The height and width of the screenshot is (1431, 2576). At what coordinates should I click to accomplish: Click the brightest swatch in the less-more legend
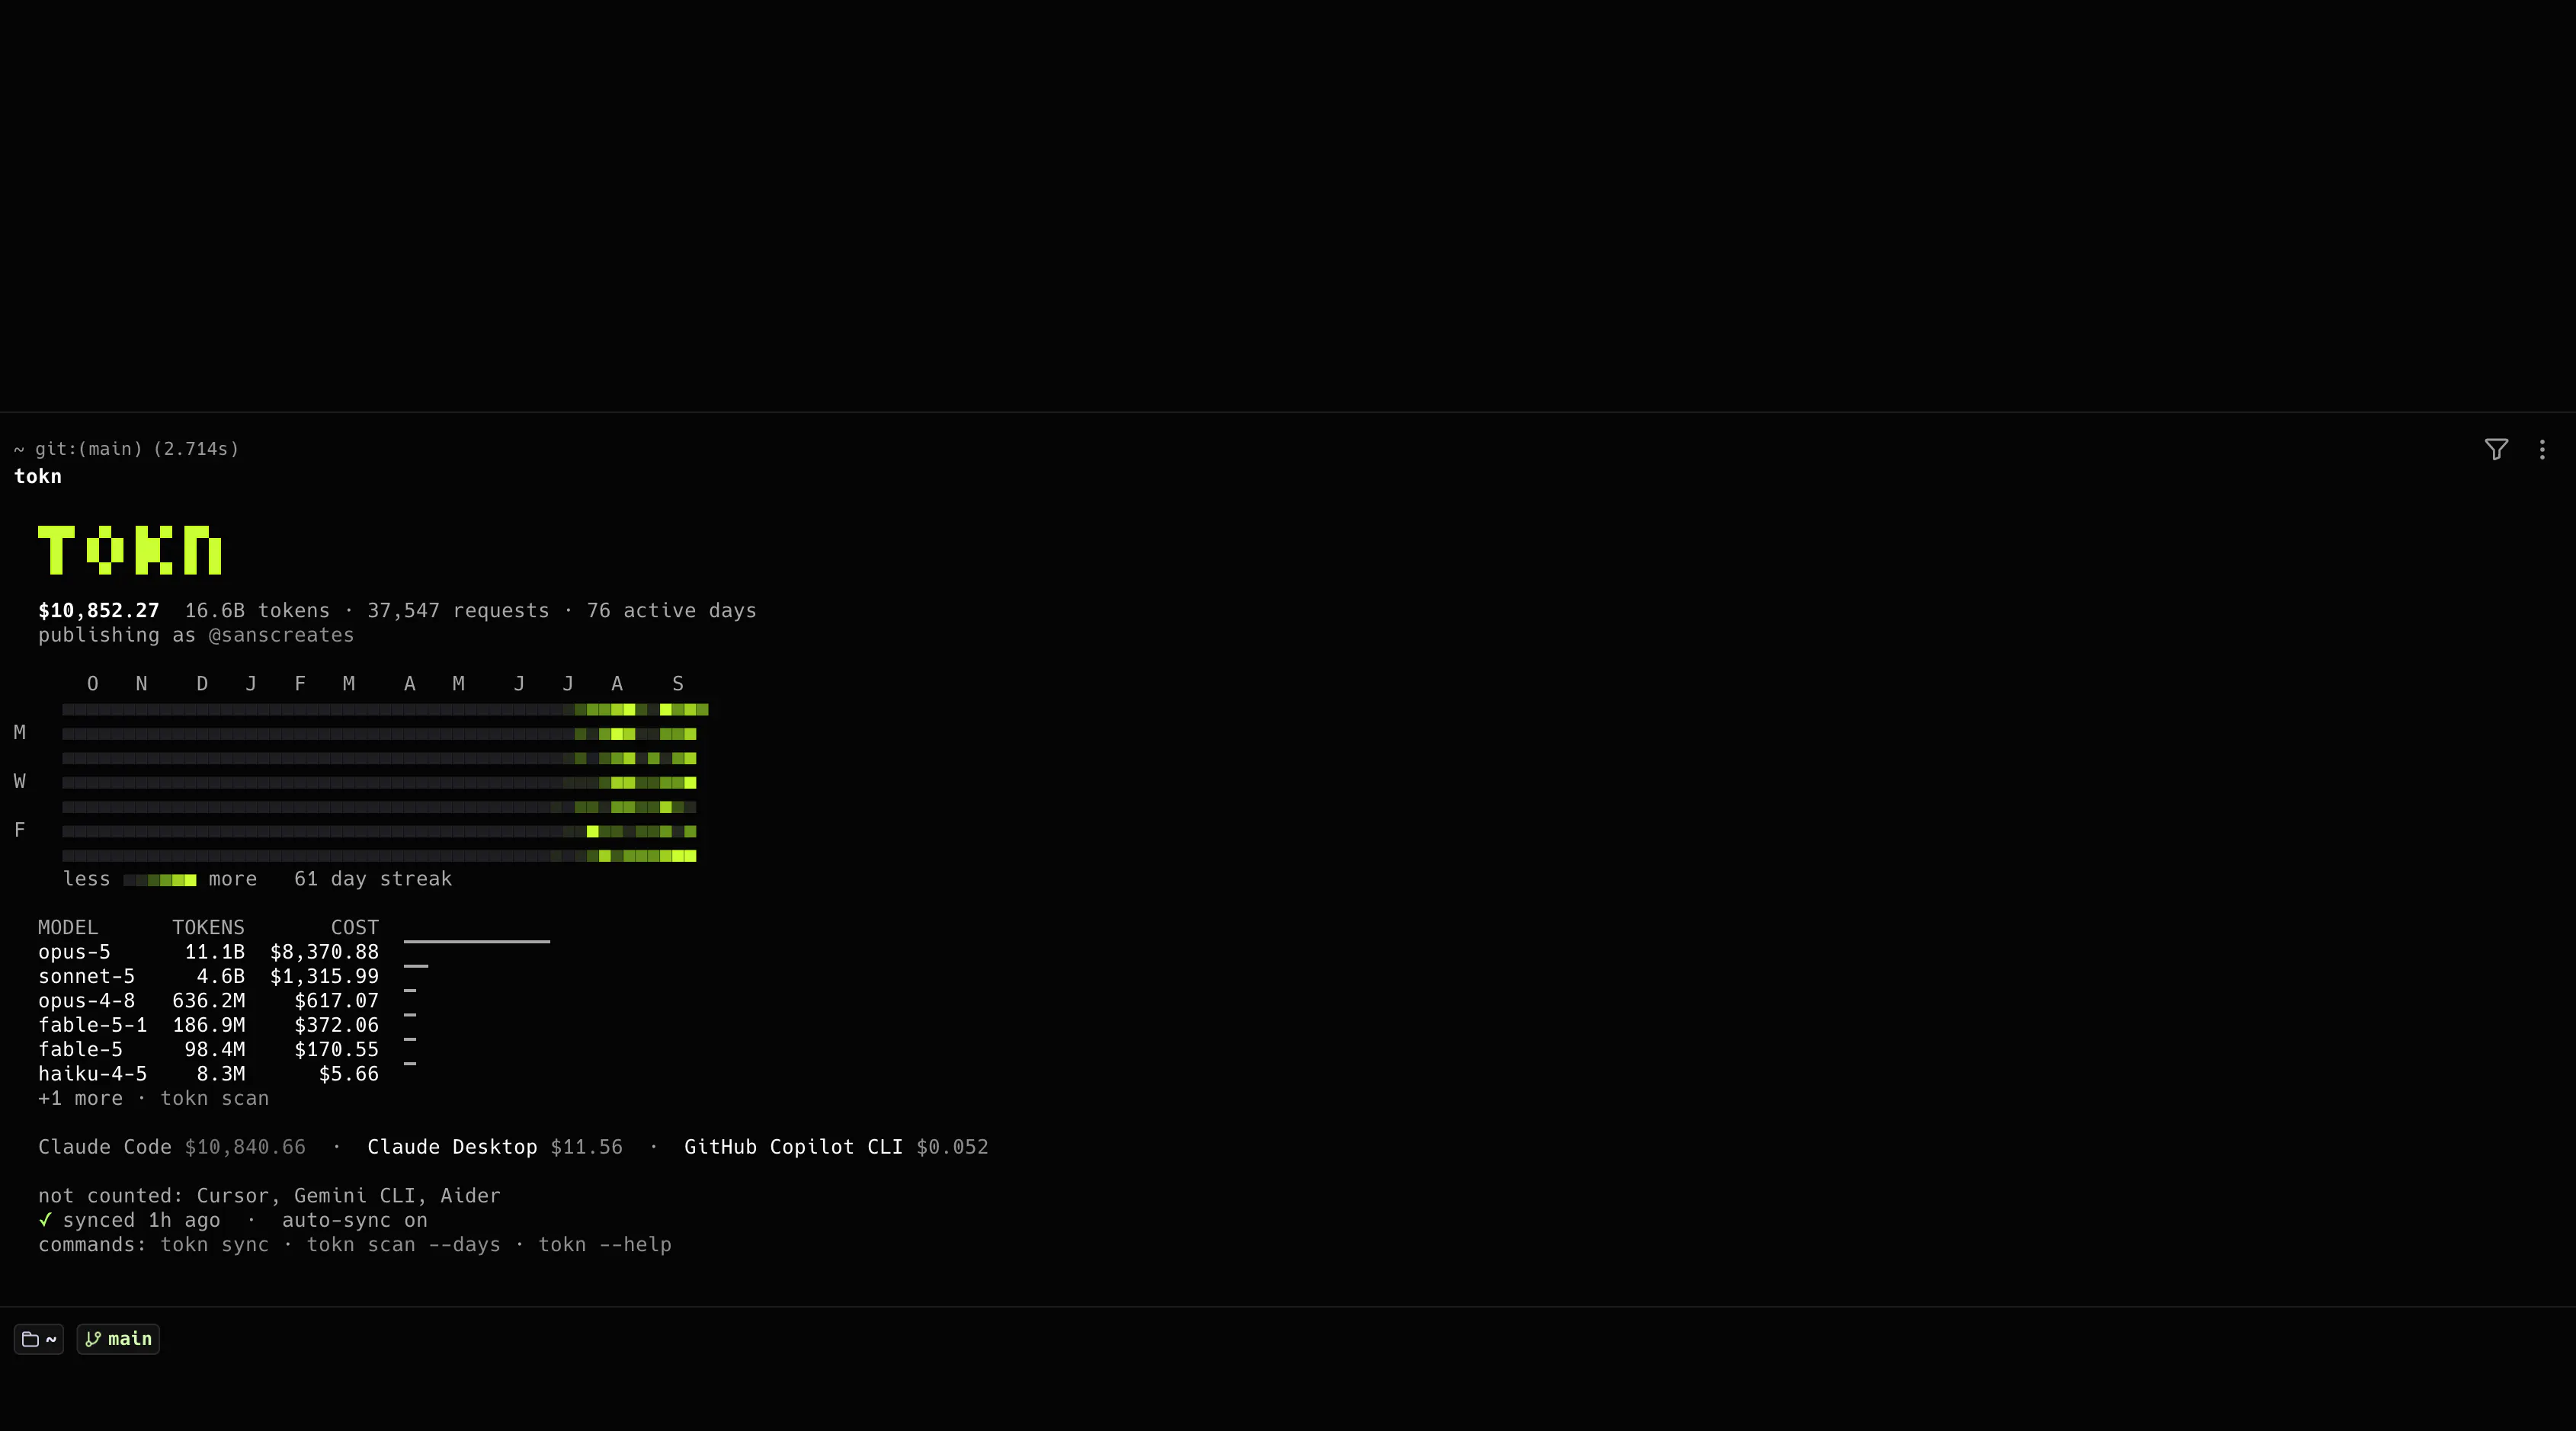pos(190,880)
